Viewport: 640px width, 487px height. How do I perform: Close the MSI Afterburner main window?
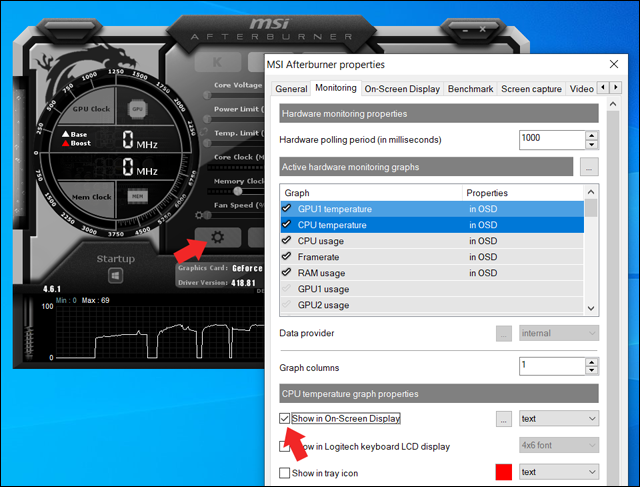482,29
